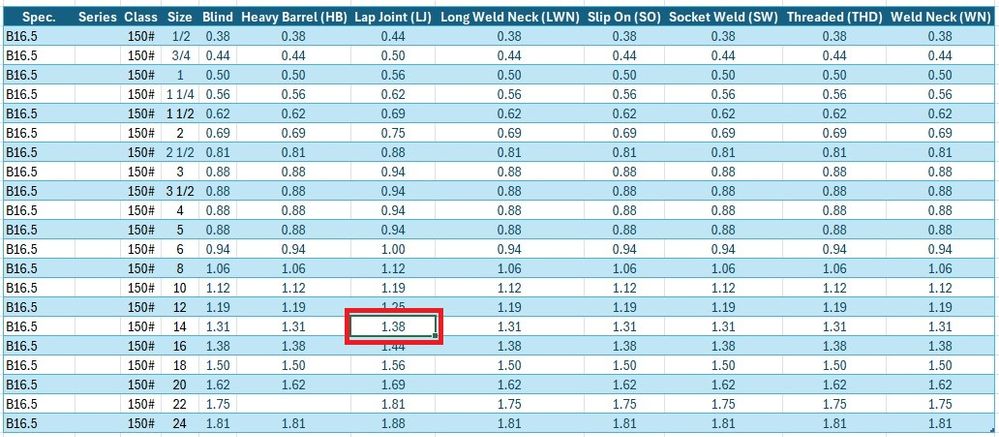Screen dimensions: 999x437
Task: Click the Lap Joint cell 1.38 for size 14
Action: [393, 327]
